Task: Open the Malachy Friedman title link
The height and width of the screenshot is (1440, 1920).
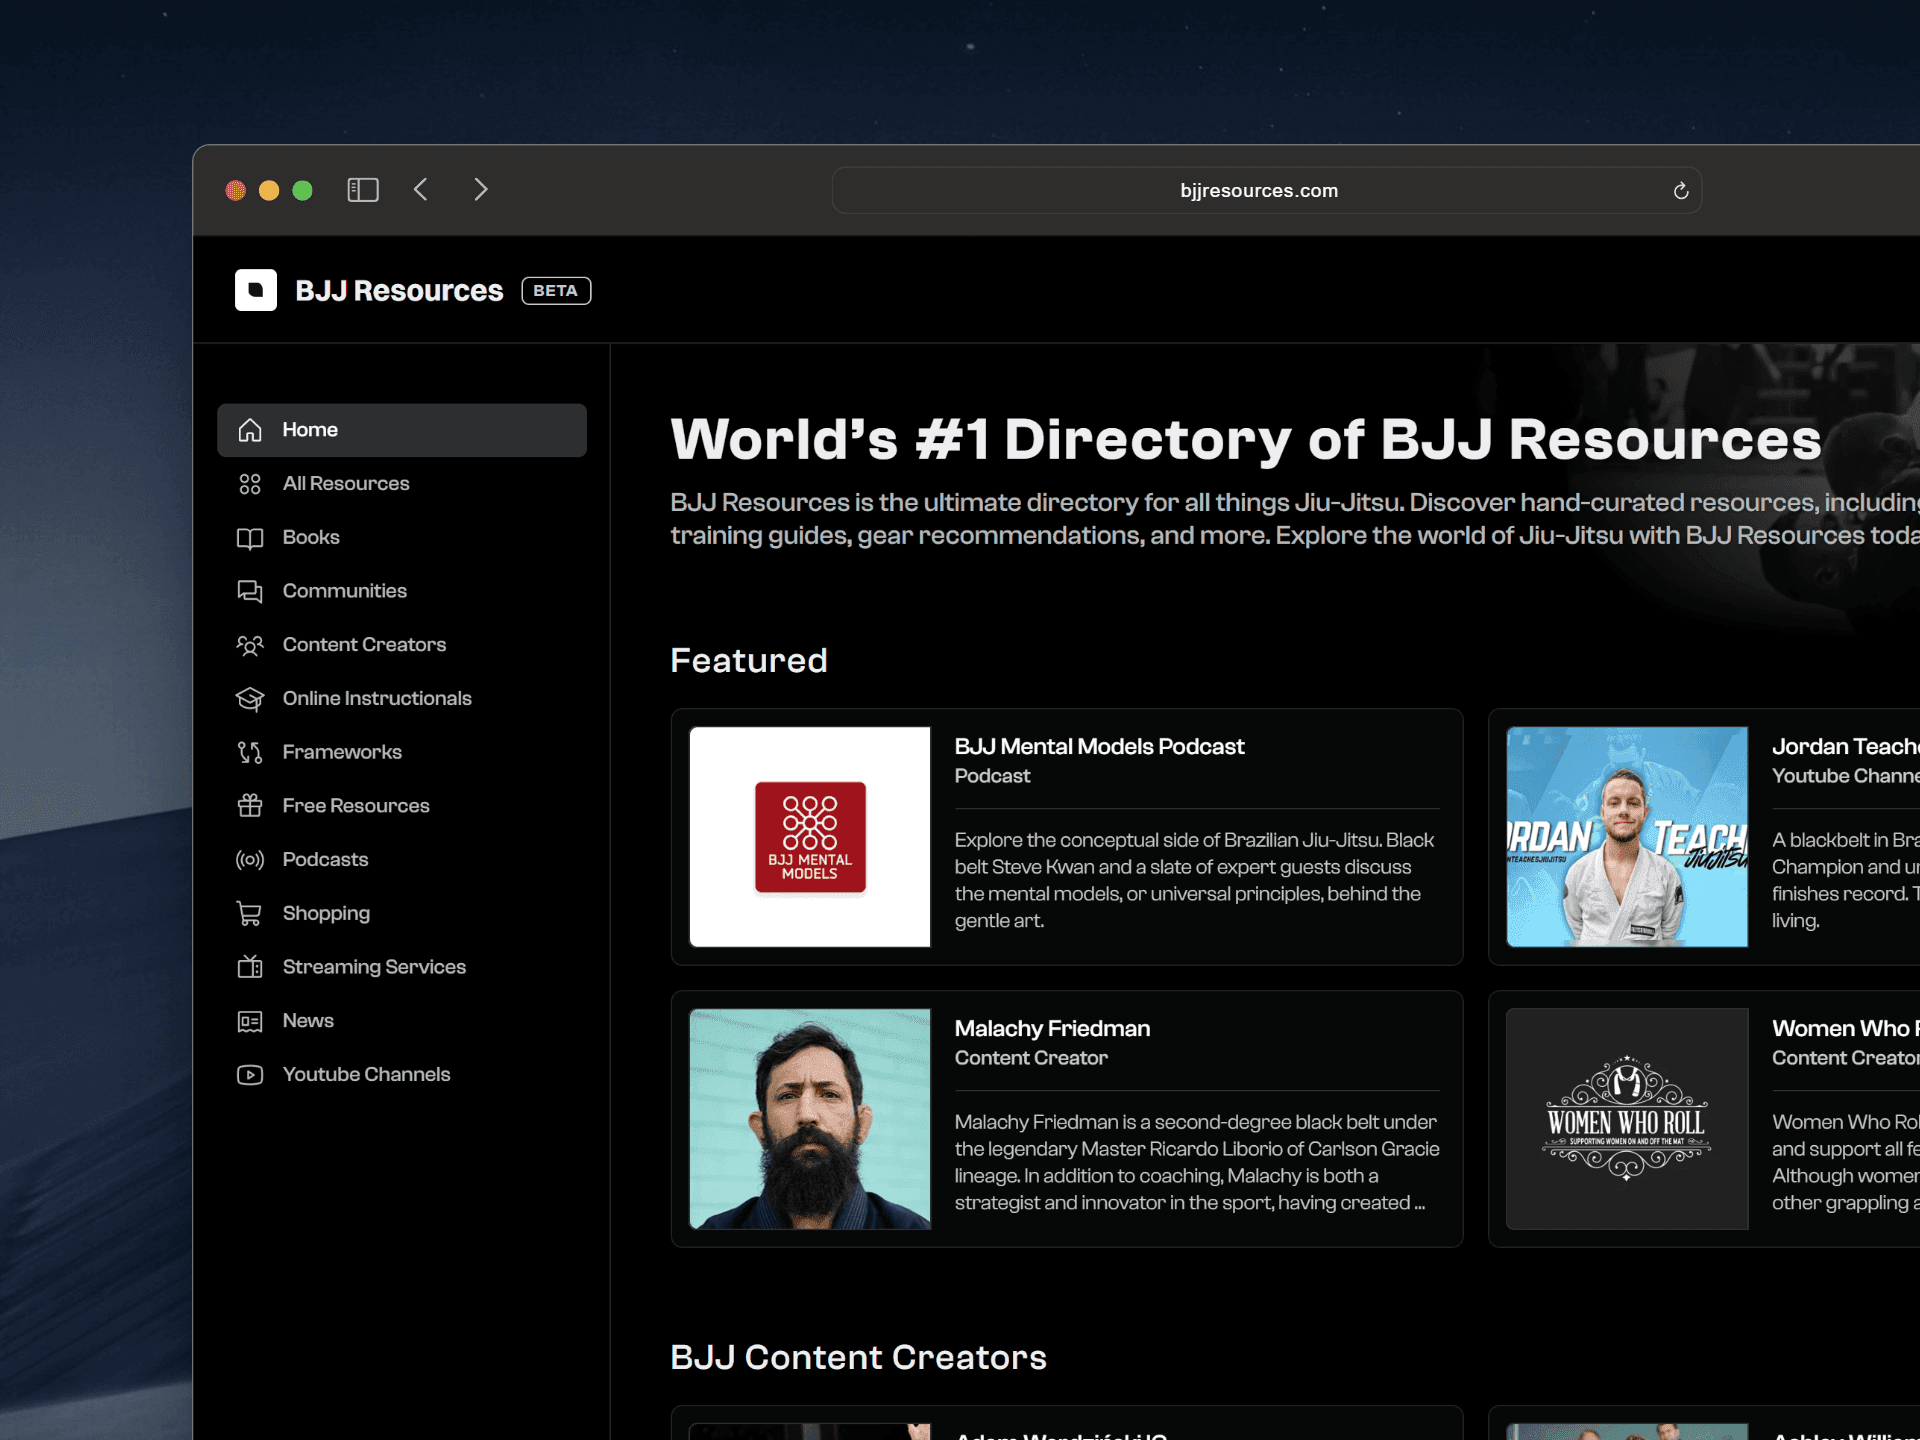Action: [1052, 1029]
